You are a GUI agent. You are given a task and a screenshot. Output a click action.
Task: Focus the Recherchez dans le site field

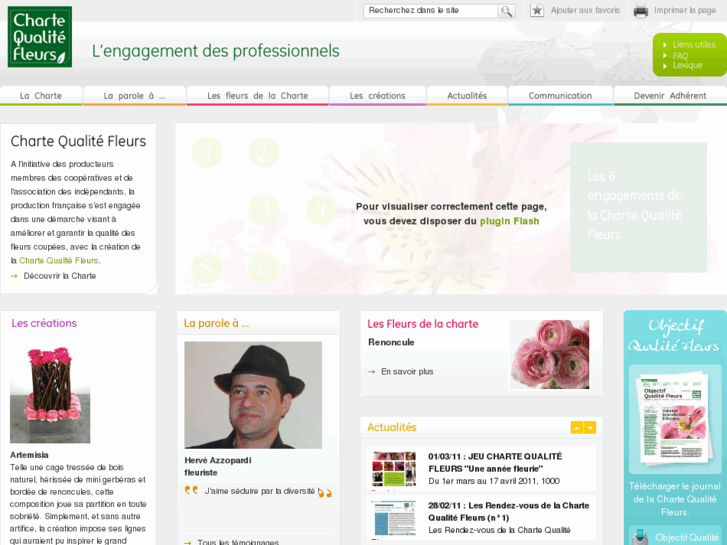(x=431, y=11)
